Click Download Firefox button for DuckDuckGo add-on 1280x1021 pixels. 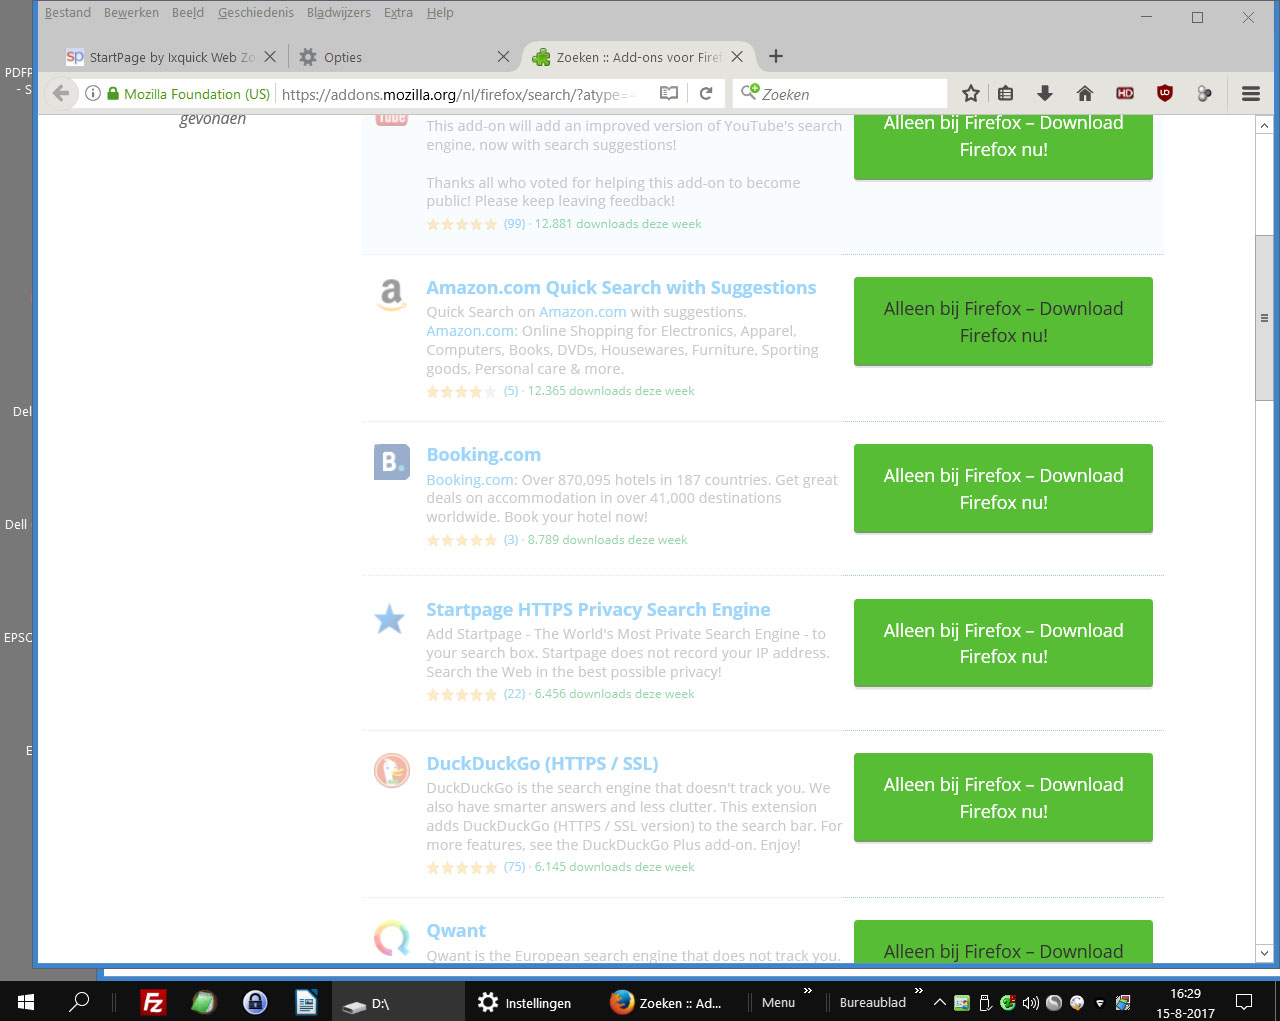coord(1003,797)
